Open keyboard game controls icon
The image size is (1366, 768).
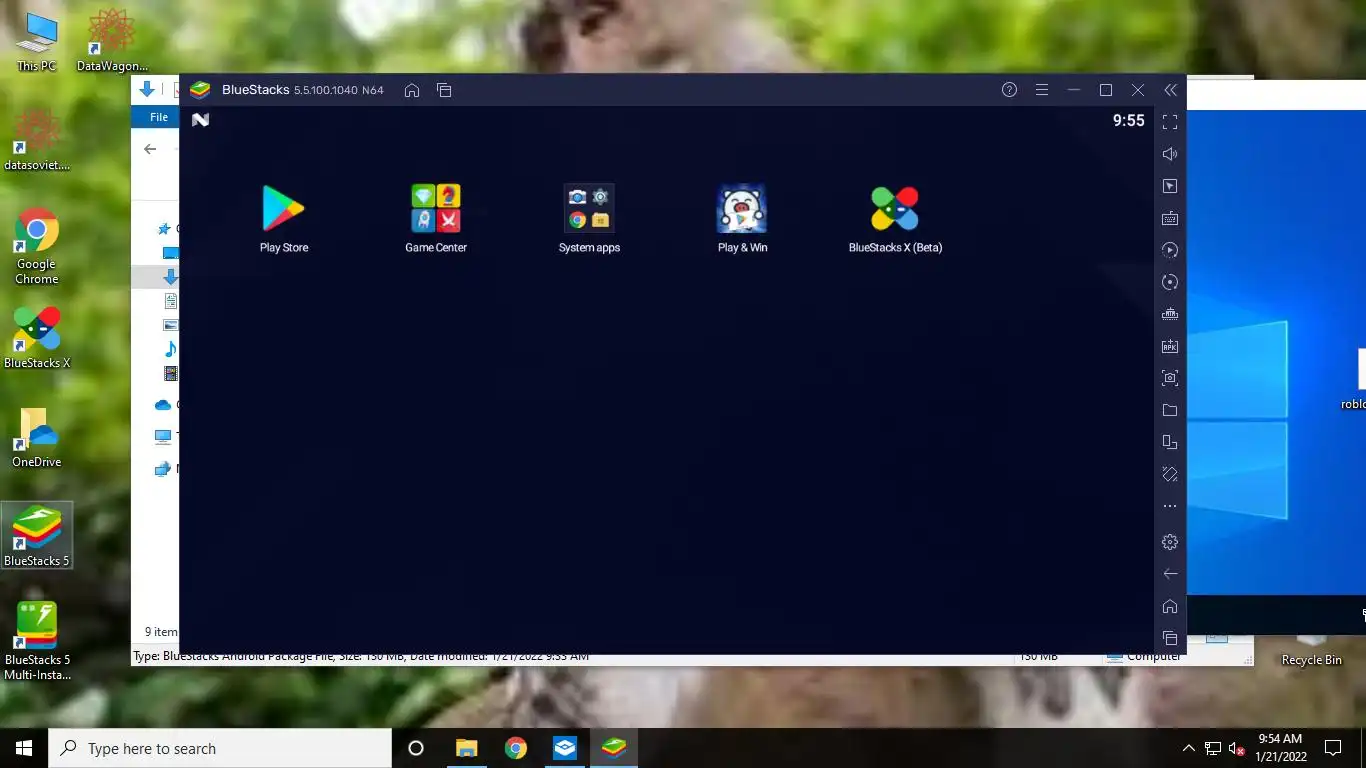1170,218
